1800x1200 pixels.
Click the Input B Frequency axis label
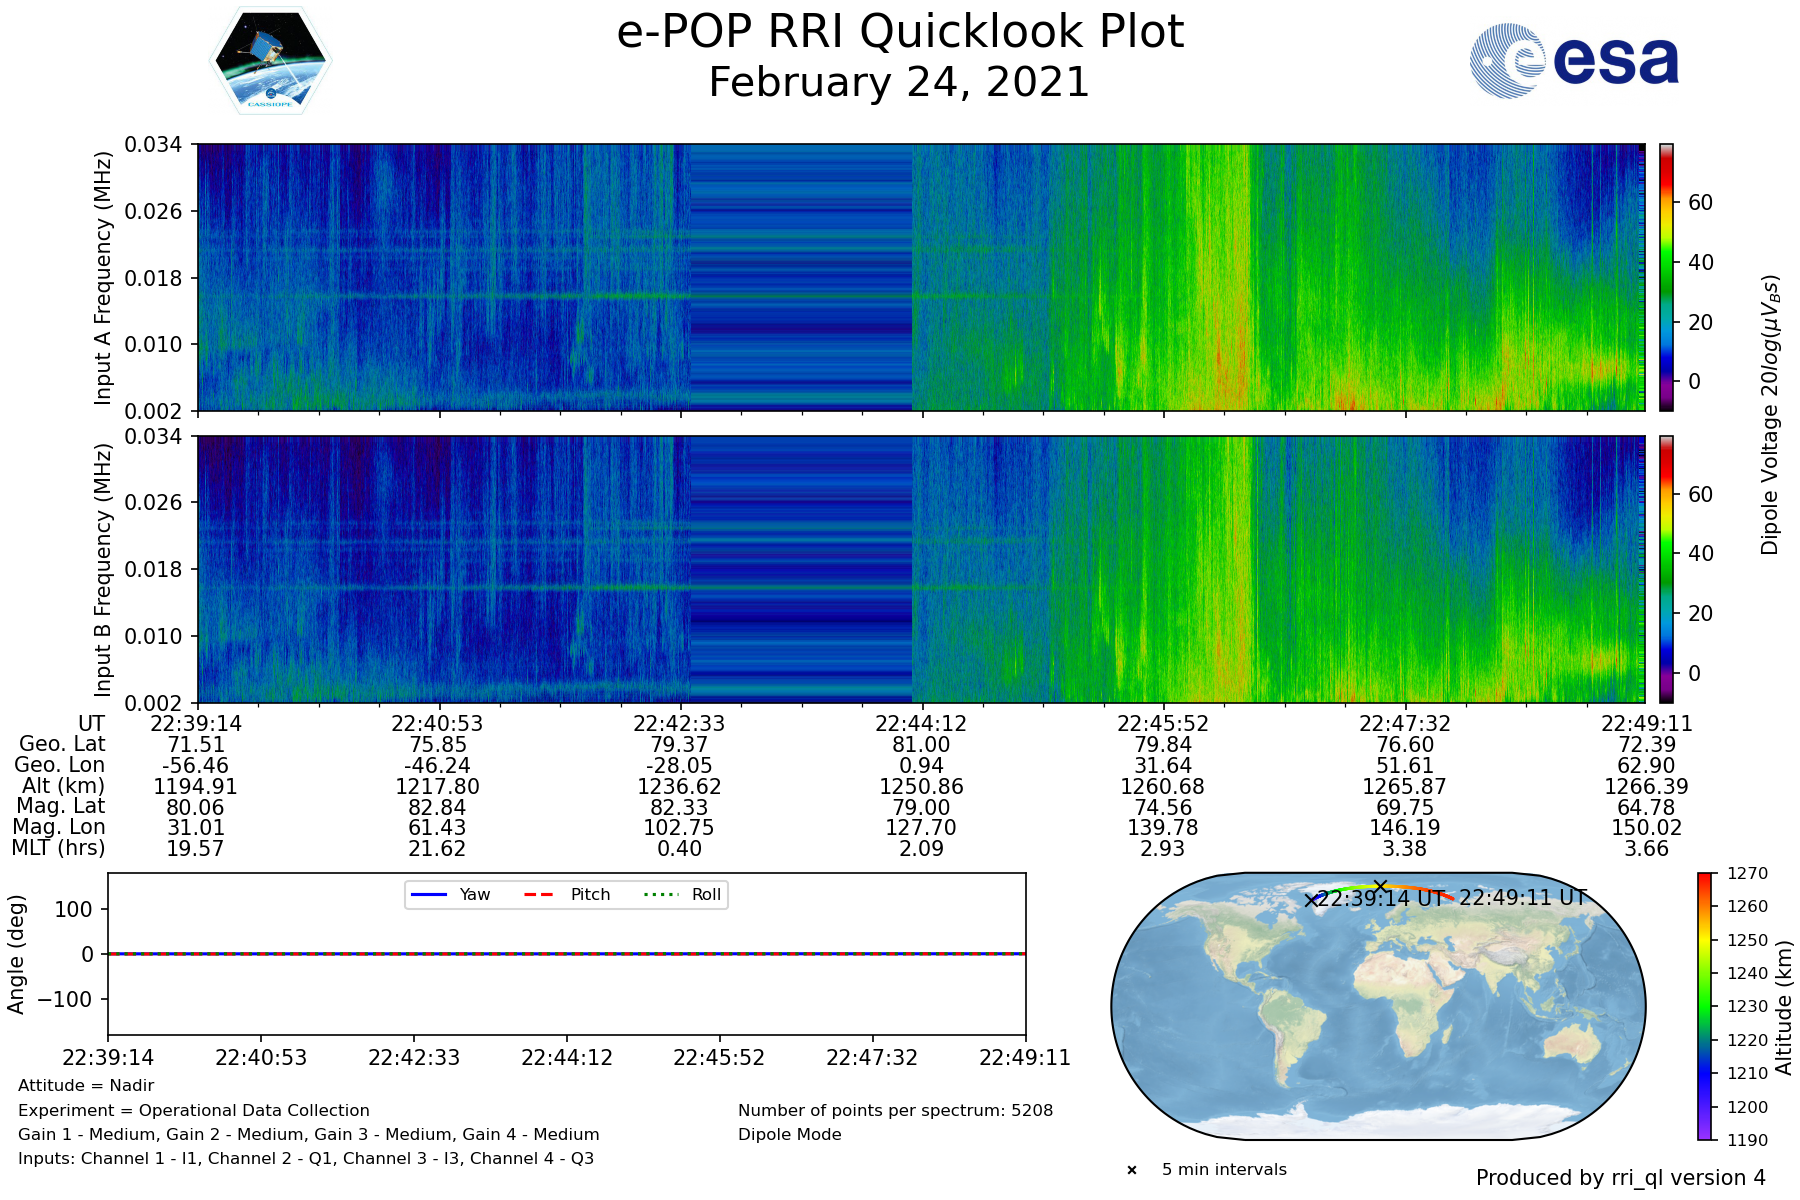[x=102, y=570]
